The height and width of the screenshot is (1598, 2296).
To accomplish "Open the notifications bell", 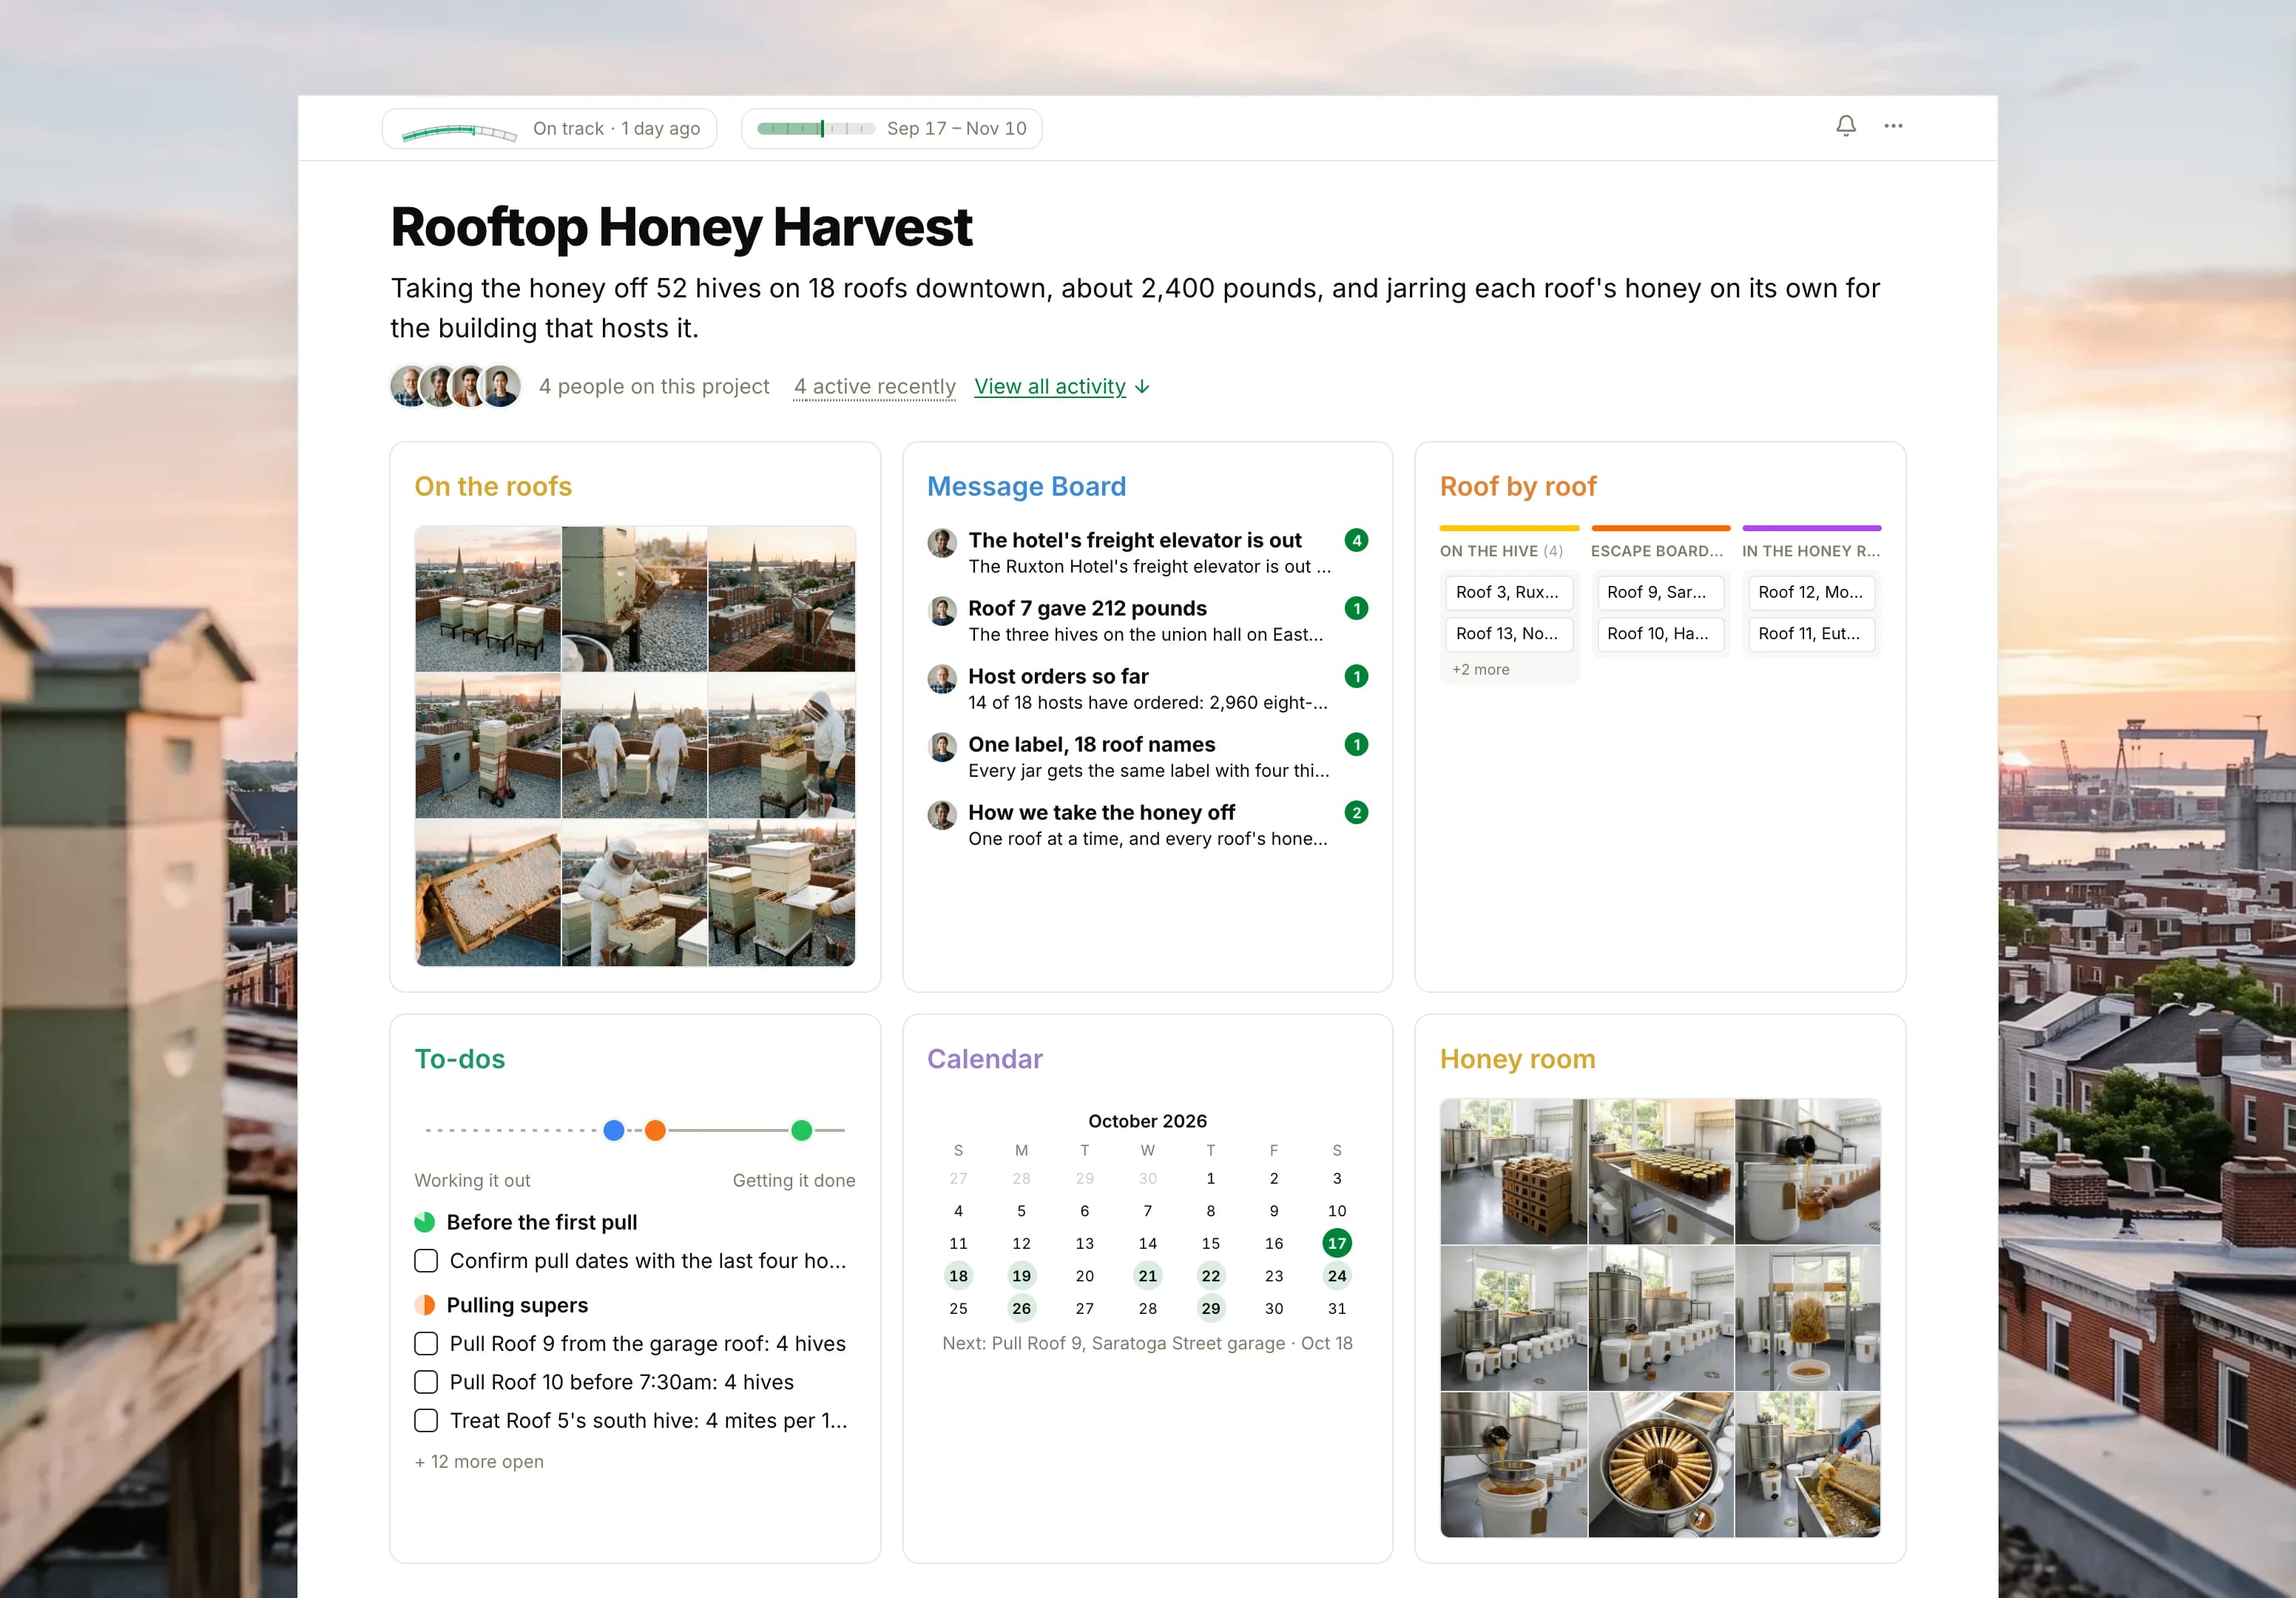I will click(x=1845, y=126).
